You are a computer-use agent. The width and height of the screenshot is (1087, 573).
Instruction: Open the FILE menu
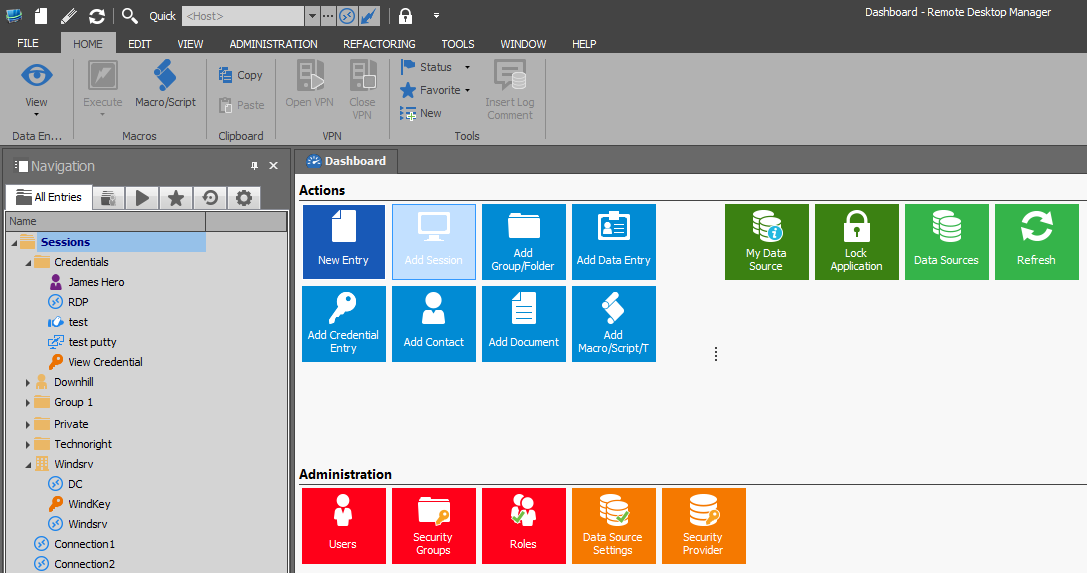click(x=28, y=44)
